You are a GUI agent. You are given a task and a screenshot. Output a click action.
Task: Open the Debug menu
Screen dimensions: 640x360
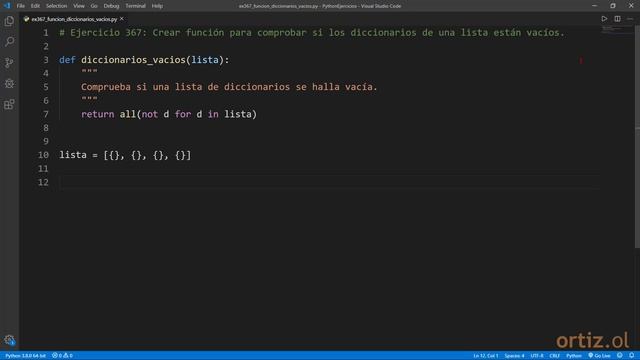tap(111, 6)
